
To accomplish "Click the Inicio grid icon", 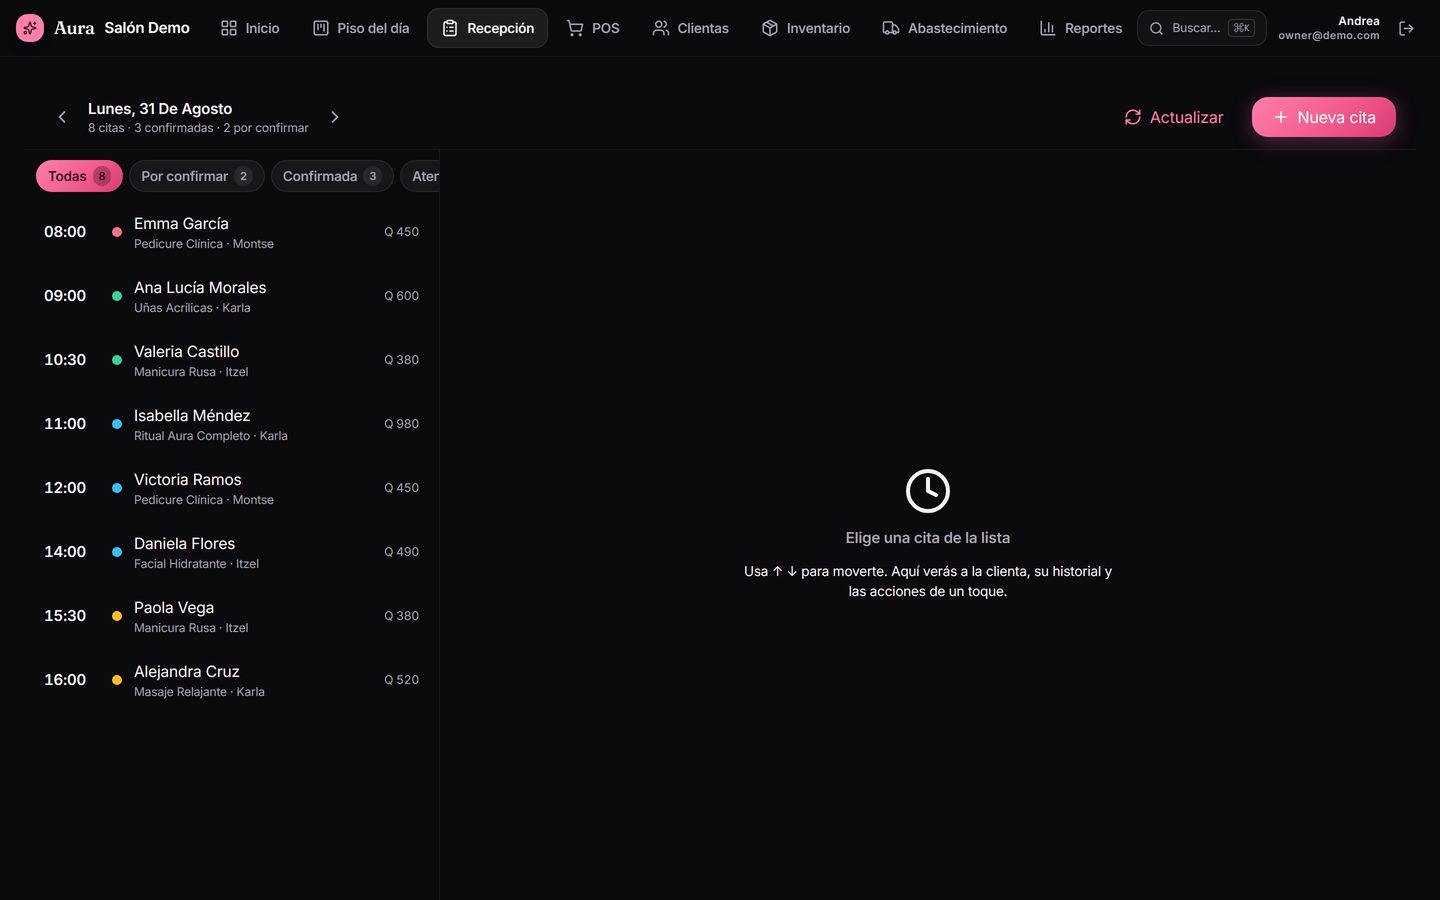I will [229, 28].
